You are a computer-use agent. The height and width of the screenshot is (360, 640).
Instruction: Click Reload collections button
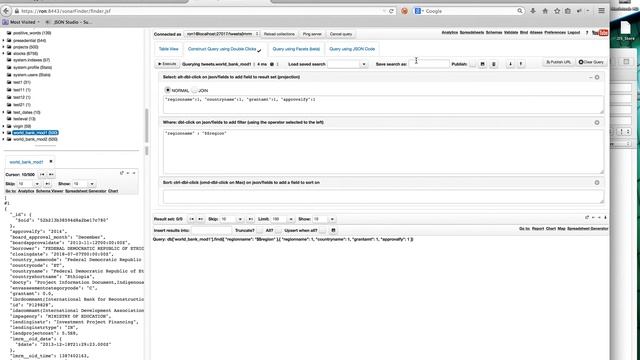pyautogui.click(x=279, y=34)
